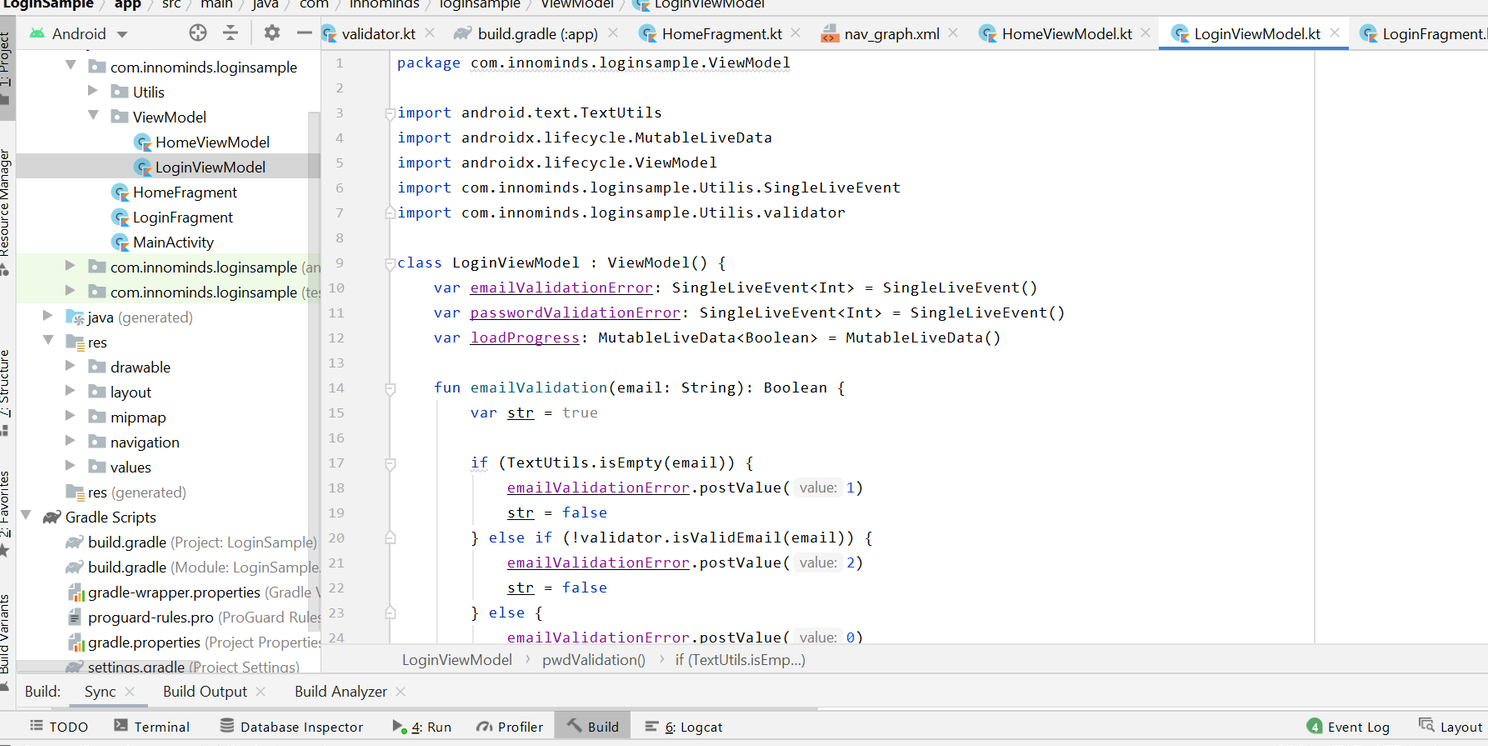Click pwdValidation() in the breadcrumb bar
This screenshot has width=1488, height=746.
593,659
